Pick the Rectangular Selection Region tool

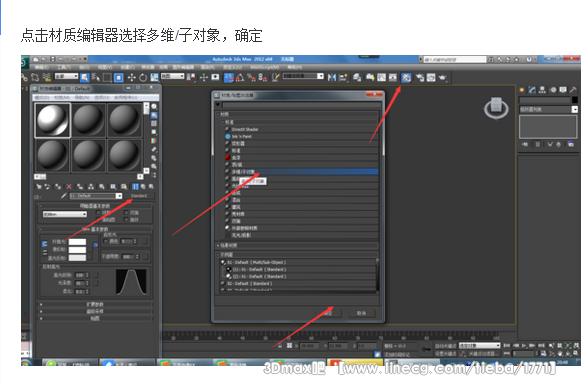pyautogui.click(x=107, y=77)
